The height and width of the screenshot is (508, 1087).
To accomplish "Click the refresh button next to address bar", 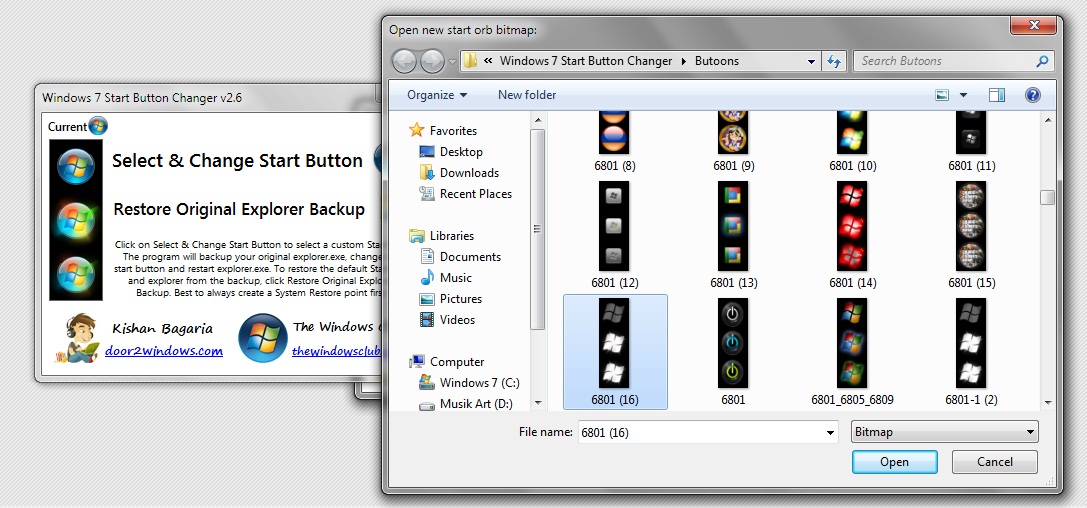I will 834,61.
